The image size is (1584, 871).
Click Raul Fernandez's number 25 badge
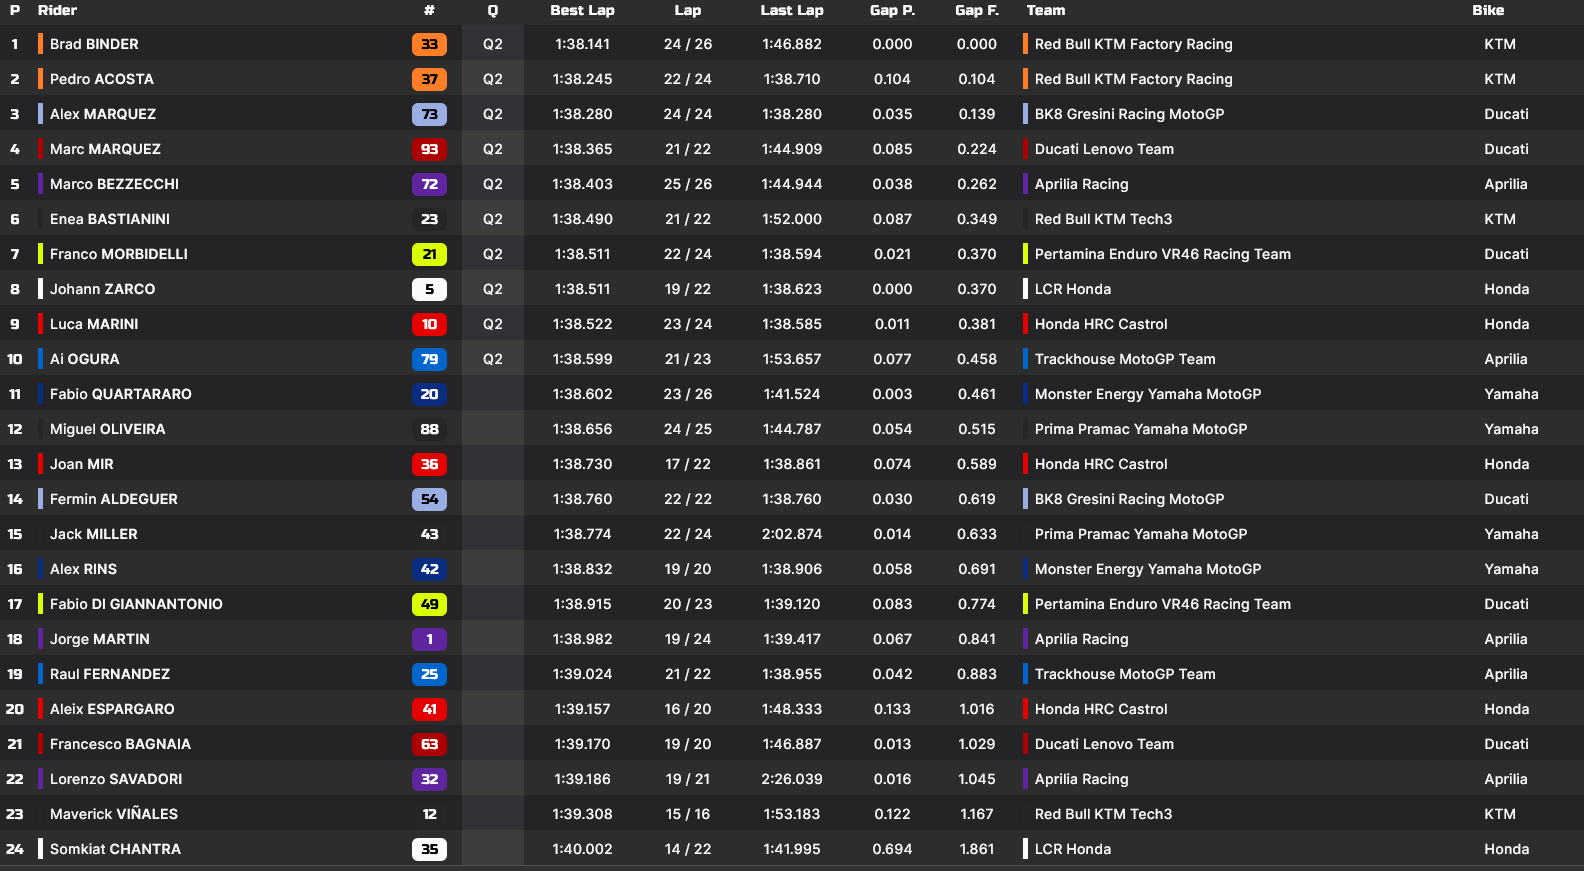(x=429, y=674)
